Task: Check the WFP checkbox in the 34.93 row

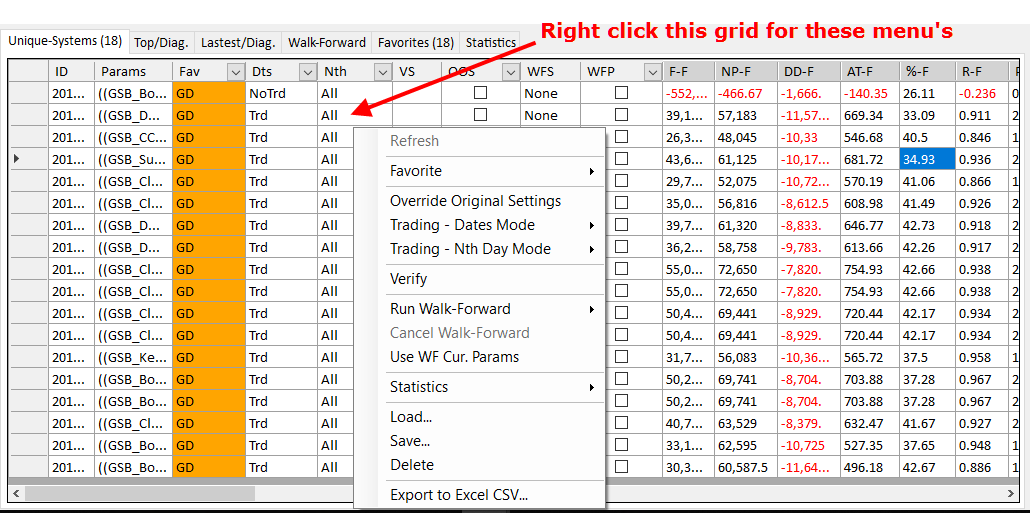Action: pos(621,159)
